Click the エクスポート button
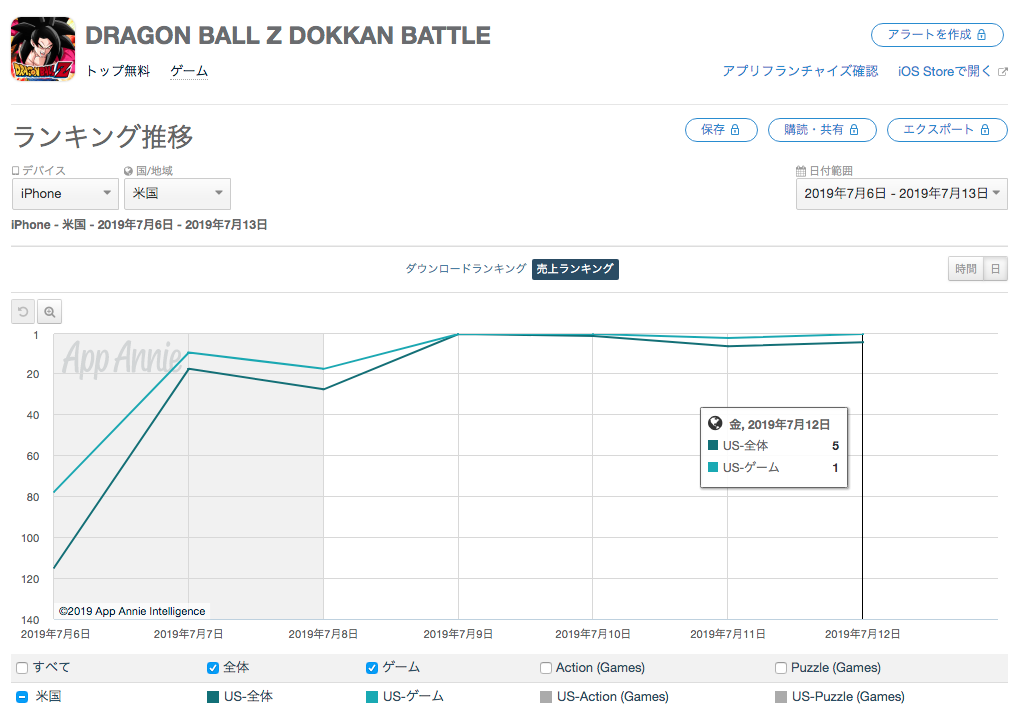1015x713 pixels. (x=947, y=130)
